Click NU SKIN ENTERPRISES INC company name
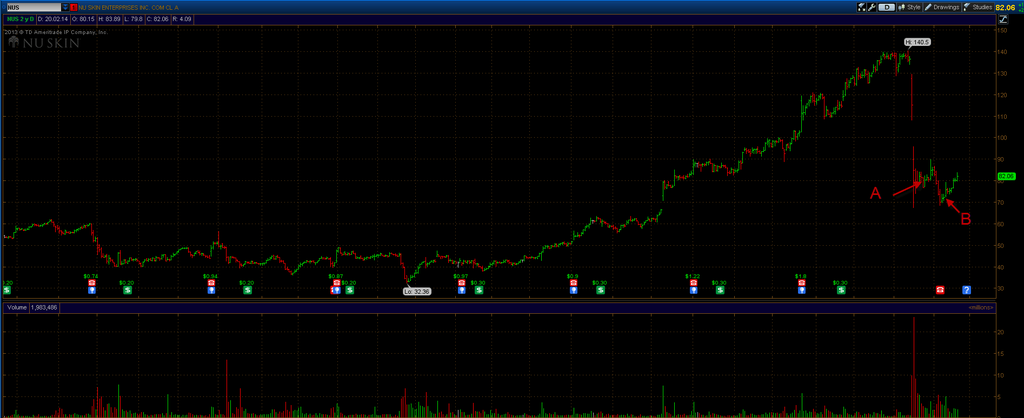This screenshot has width=1024, height=418. tap(129, 7)
